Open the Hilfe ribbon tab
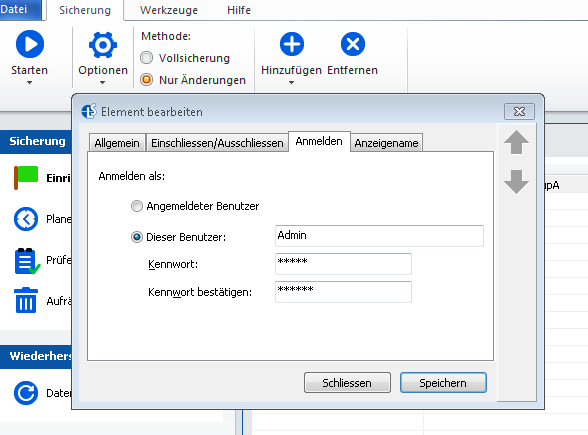 [238, 10]
